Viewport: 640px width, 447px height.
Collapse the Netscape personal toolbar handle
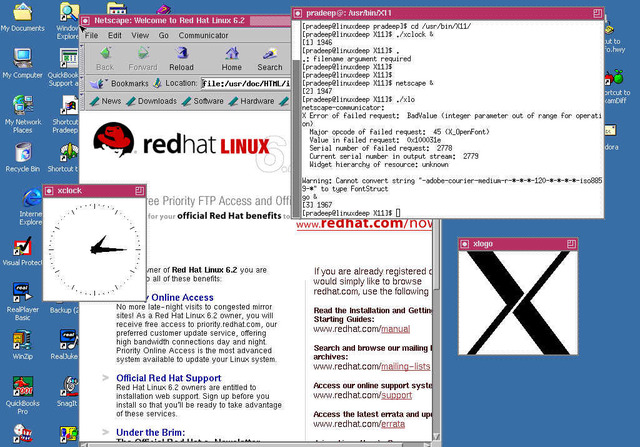(x=82, y=101)
